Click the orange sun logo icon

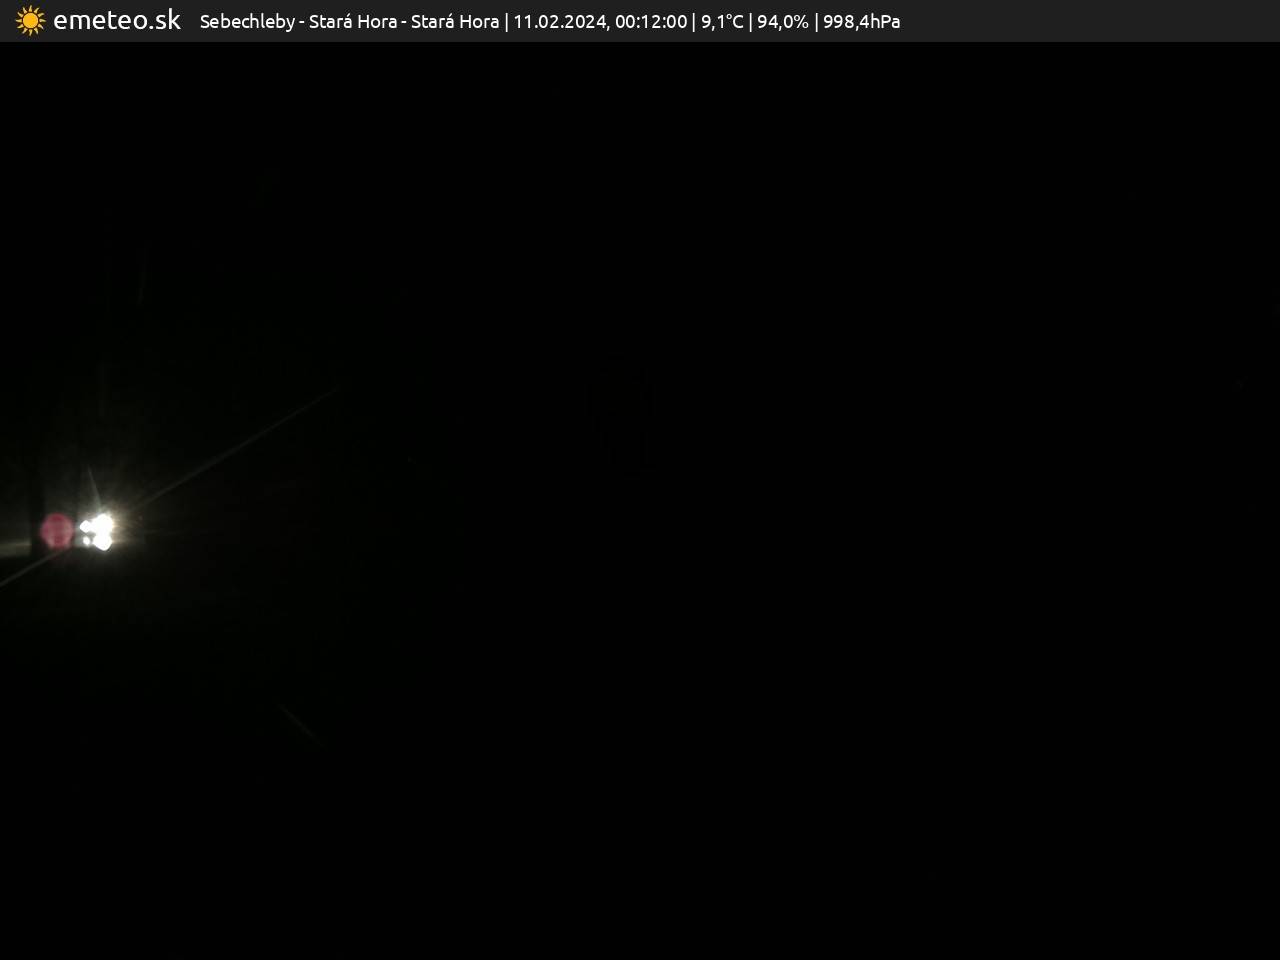(30, 21)
